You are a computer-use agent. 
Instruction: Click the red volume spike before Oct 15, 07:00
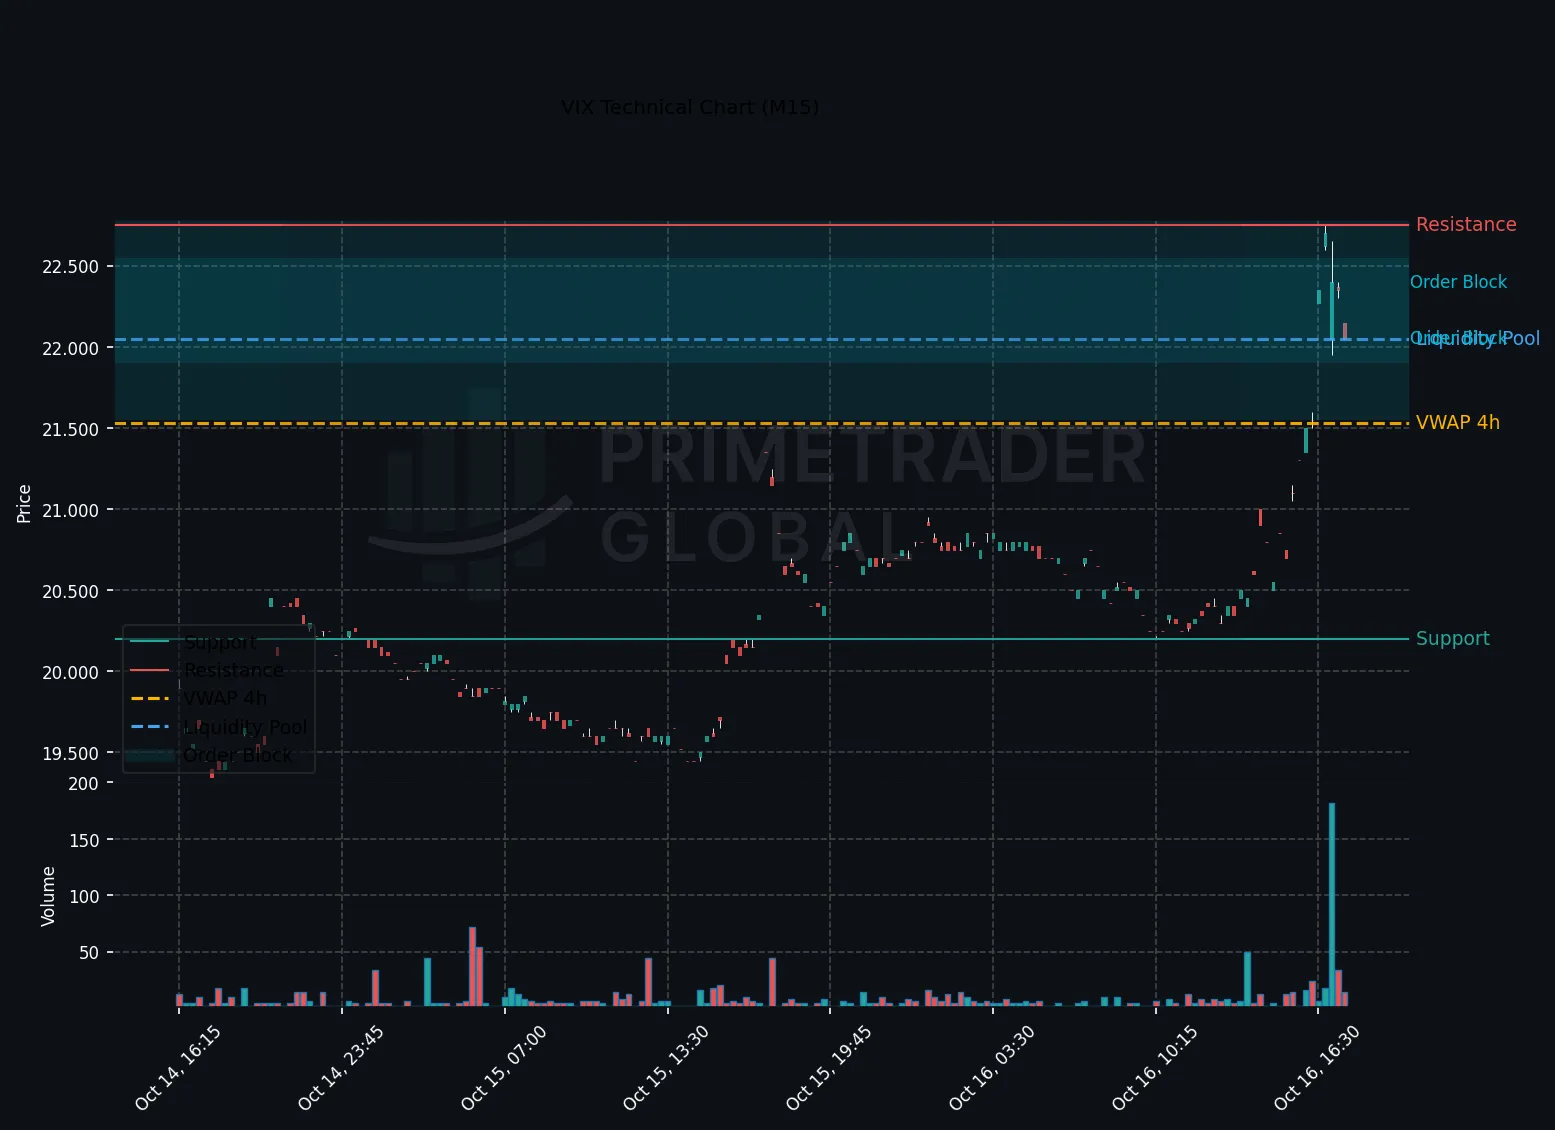(x=472, y=966)
